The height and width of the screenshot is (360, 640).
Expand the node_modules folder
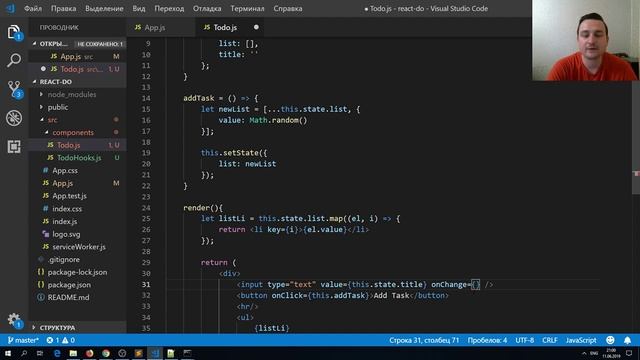pos(72,94)
